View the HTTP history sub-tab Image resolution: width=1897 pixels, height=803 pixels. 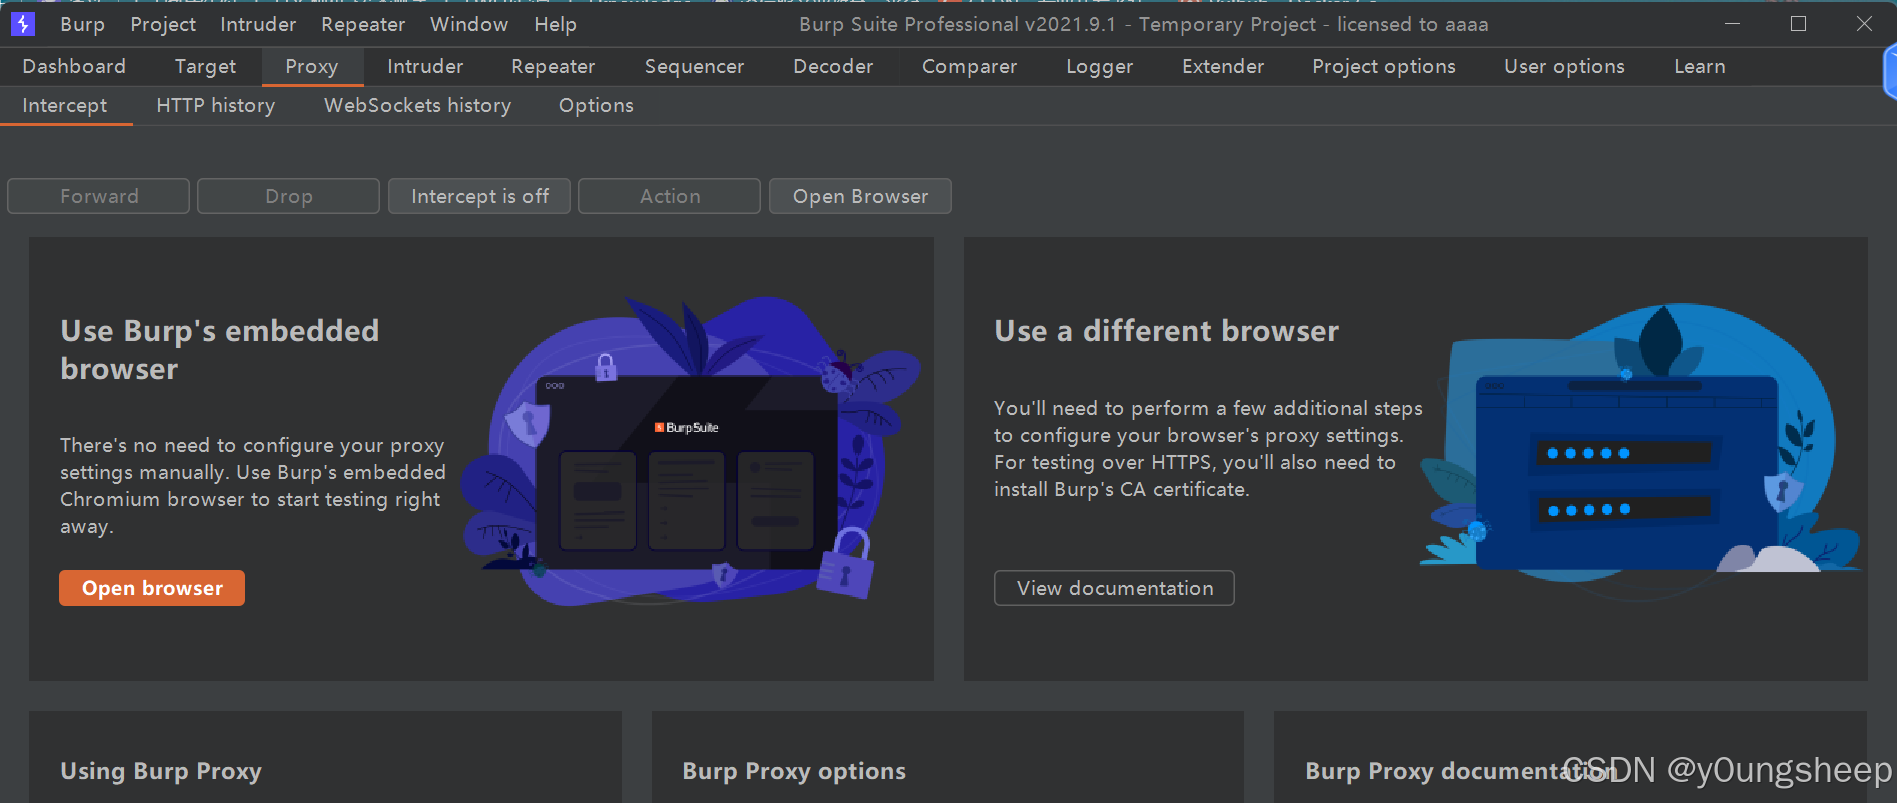[216, 105]
